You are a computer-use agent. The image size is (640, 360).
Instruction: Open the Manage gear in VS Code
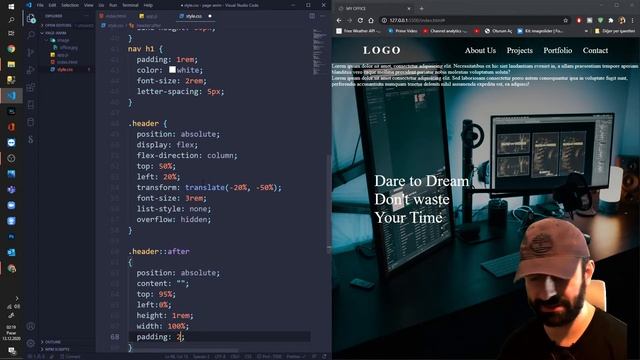pos(31,343)
